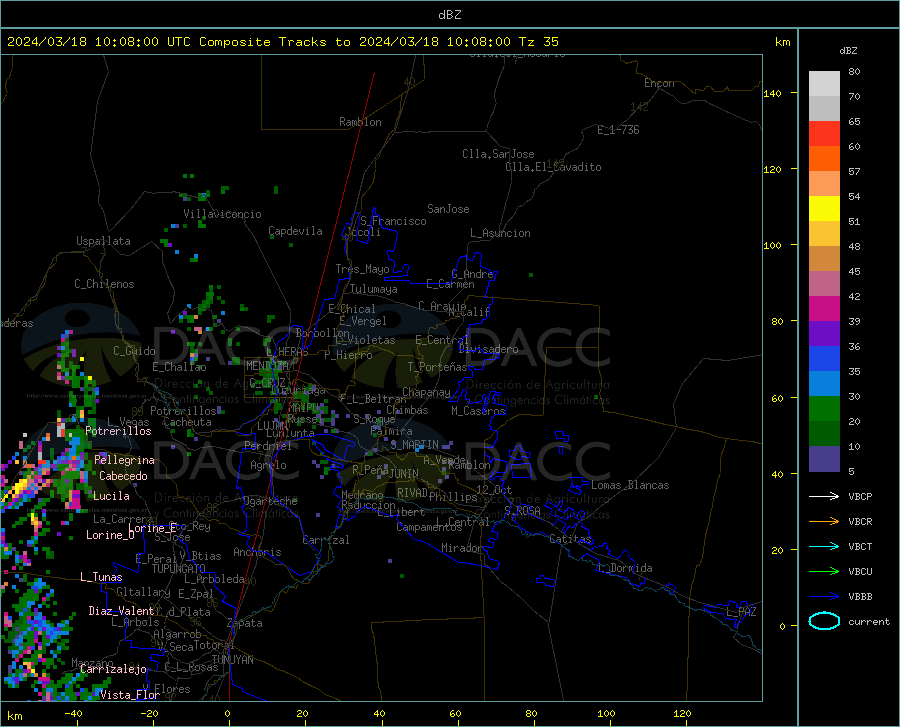Viewport: 900px width, 727px height.
Task: Click the 'Diaz_Valent' map label
Action: coord(121,611)
